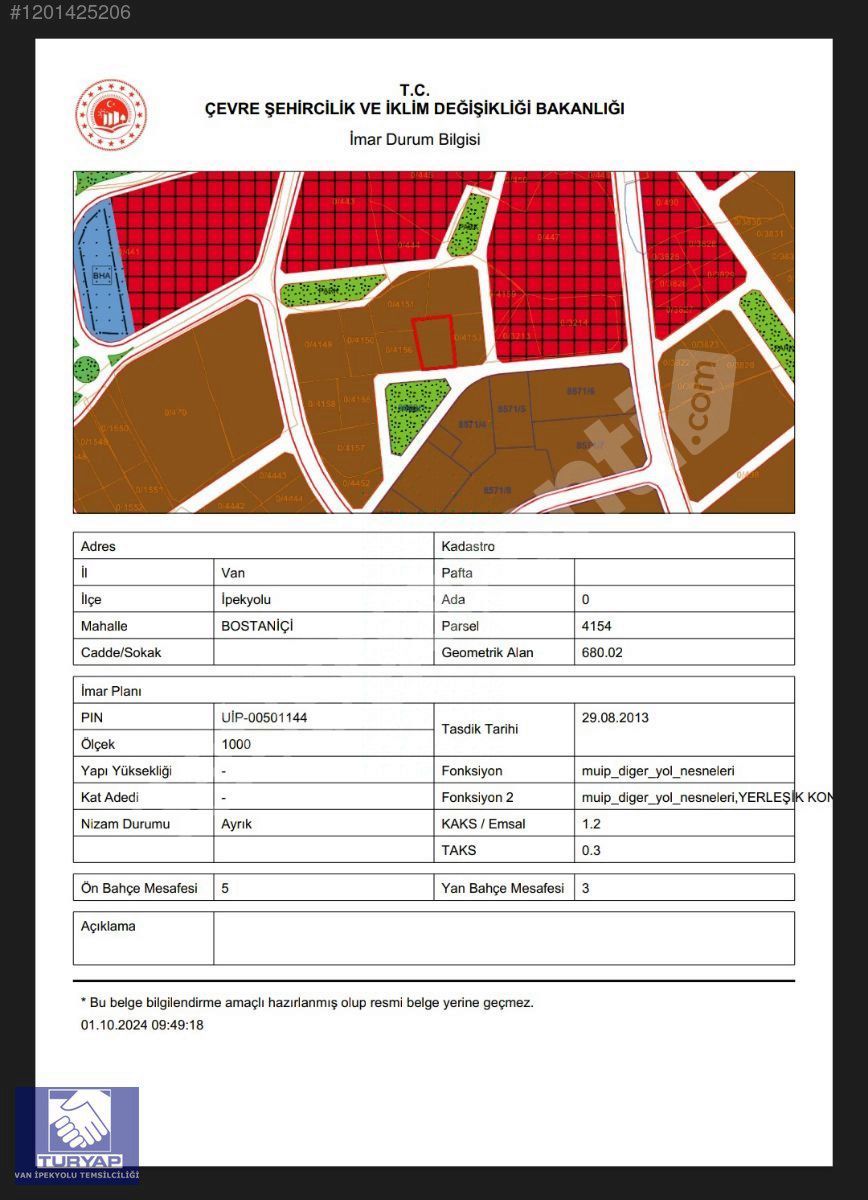The height and width of the screenshot is (1200, 868).
Task: Click the BHA label in blue zone
Action: coord(101,275)
